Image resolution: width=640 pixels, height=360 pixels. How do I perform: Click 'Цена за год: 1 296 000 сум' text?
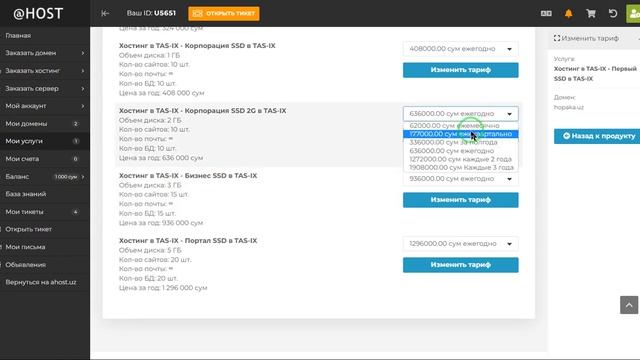click(x=163, y=288)
